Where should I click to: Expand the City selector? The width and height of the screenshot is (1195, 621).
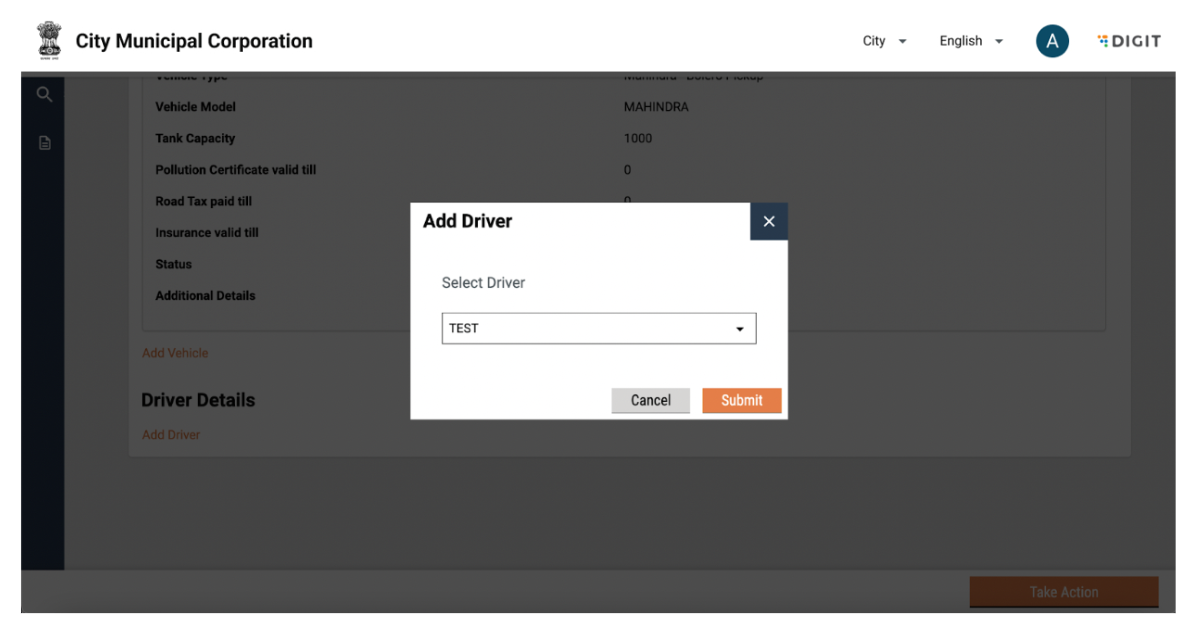[x=884, y=41]
